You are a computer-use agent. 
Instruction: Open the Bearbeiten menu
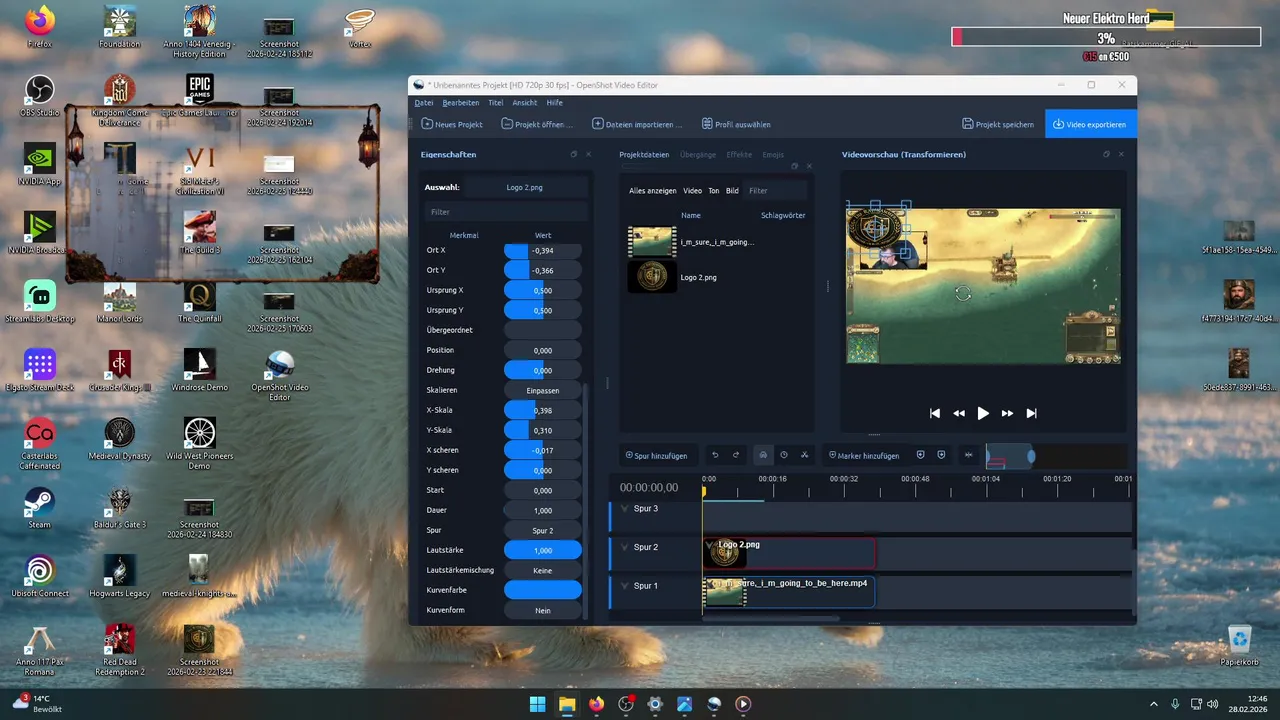(461, 103)
